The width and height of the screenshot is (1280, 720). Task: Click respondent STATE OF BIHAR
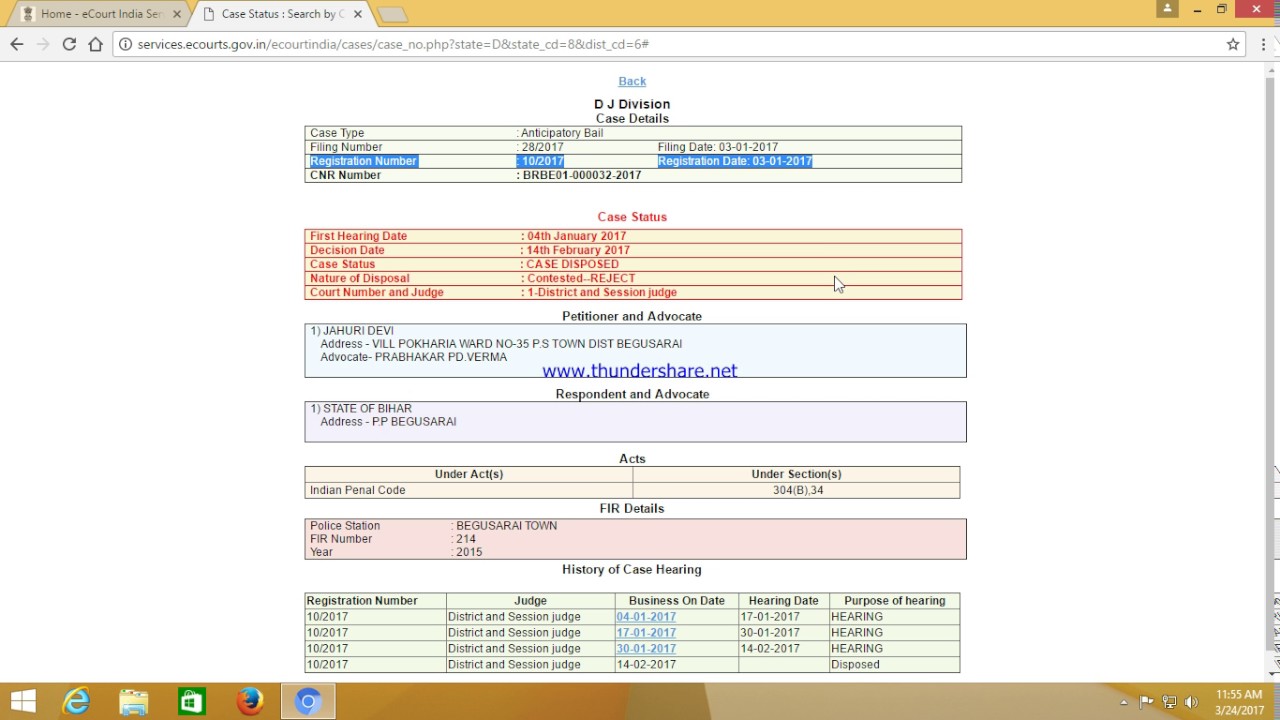(x=367, y=409)
